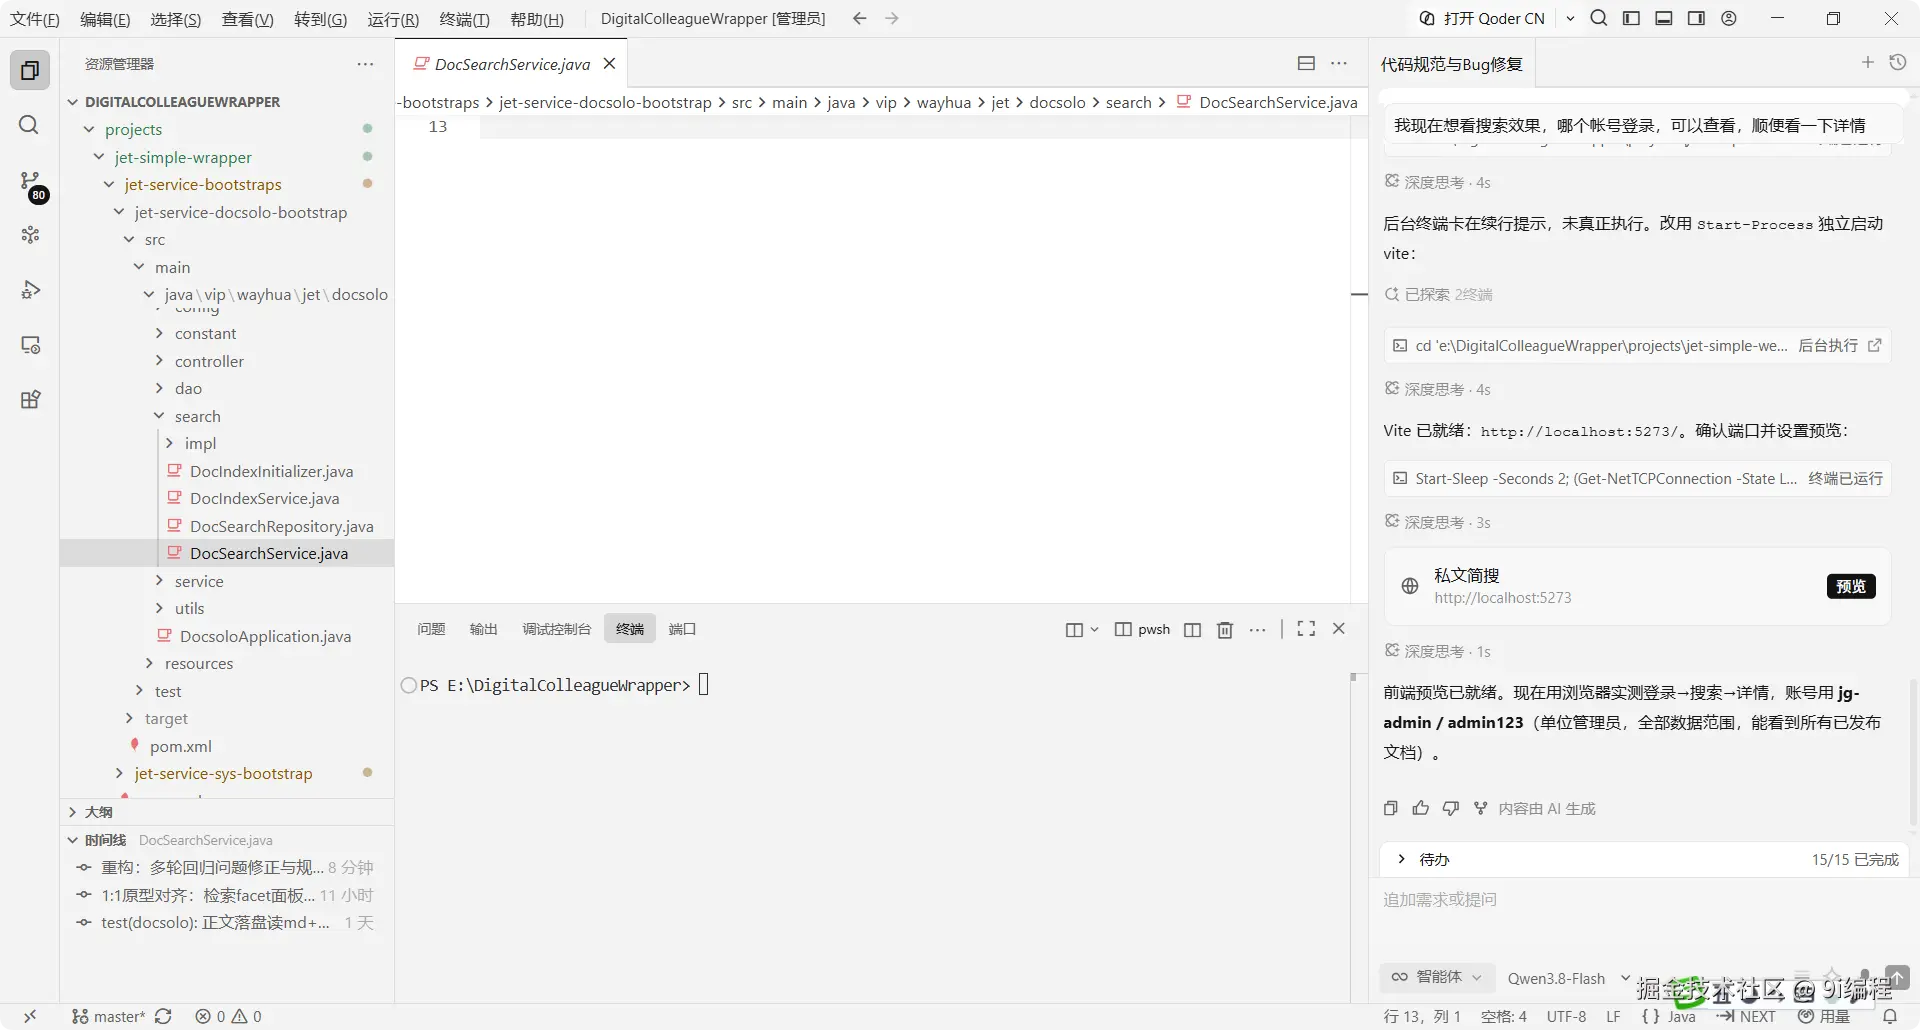Viewport: 1920px width, 1030px height.
Task: Click the notifications bell in status bar
Action: click(x=1890, y=1016)
